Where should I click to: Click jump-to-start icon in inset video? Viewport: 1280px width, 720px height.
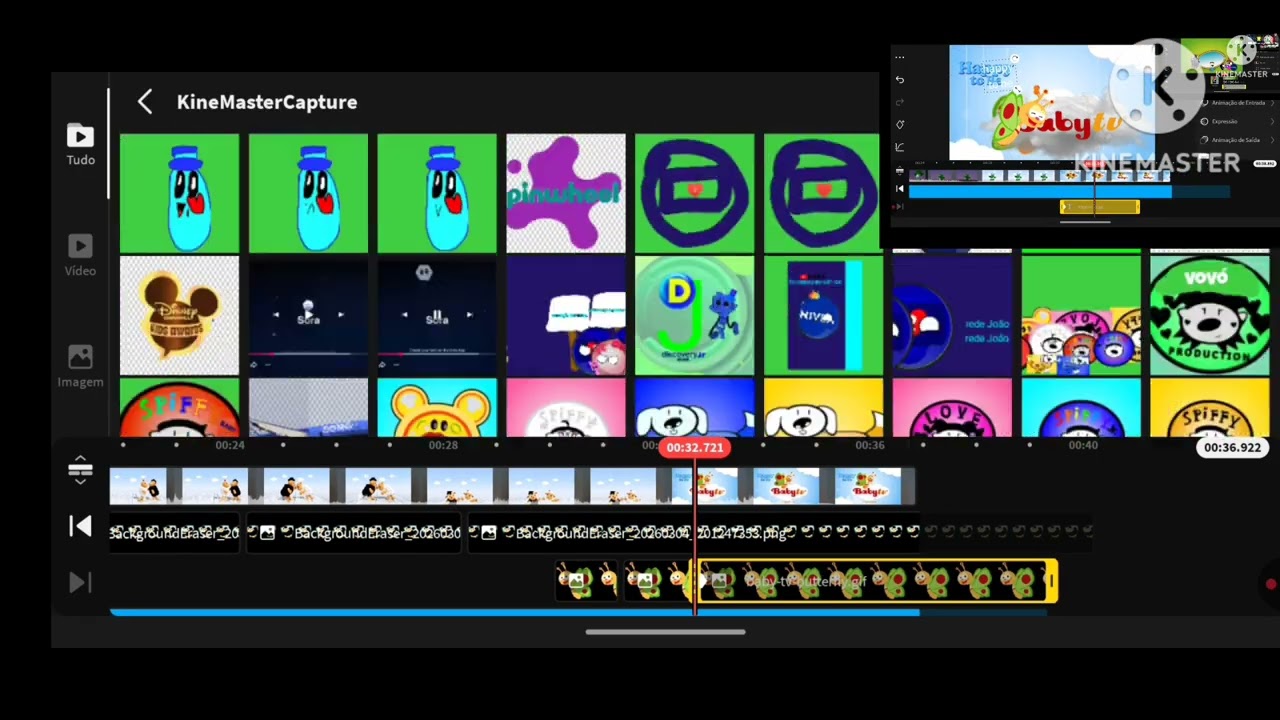pyautogui.click(x=899, y=188)
